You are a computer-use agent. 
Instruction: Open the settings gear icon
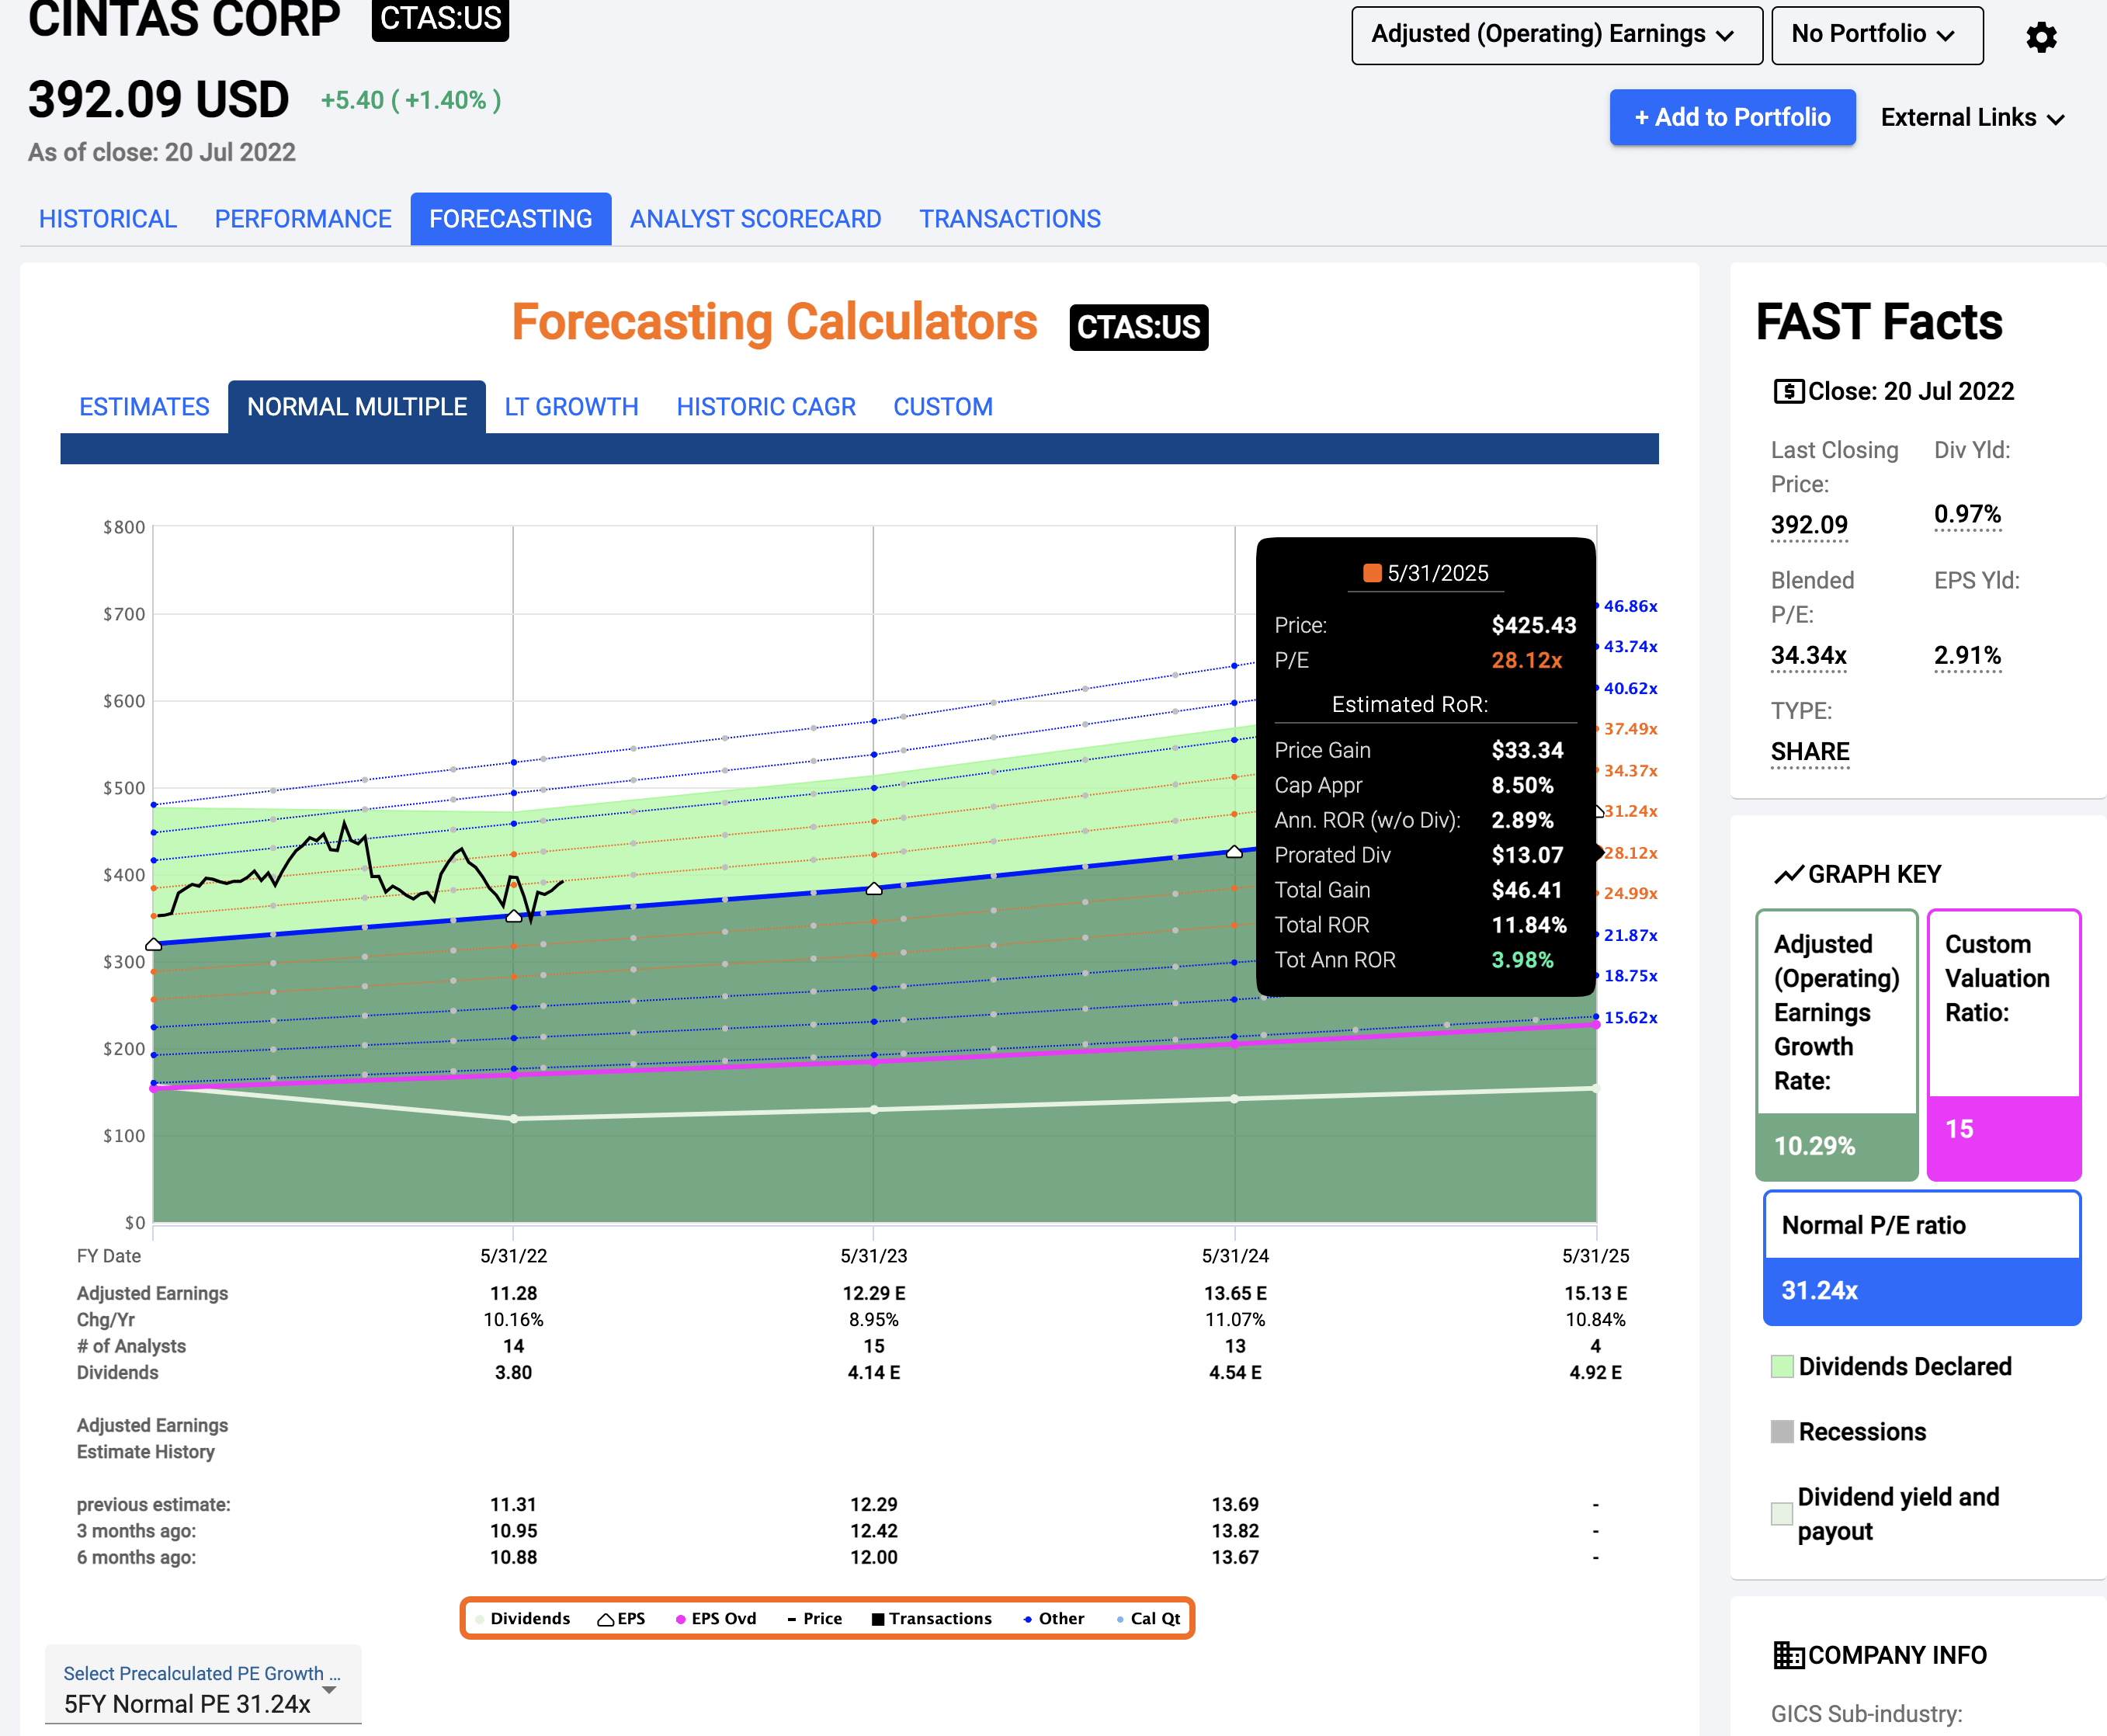(2041, 37)
